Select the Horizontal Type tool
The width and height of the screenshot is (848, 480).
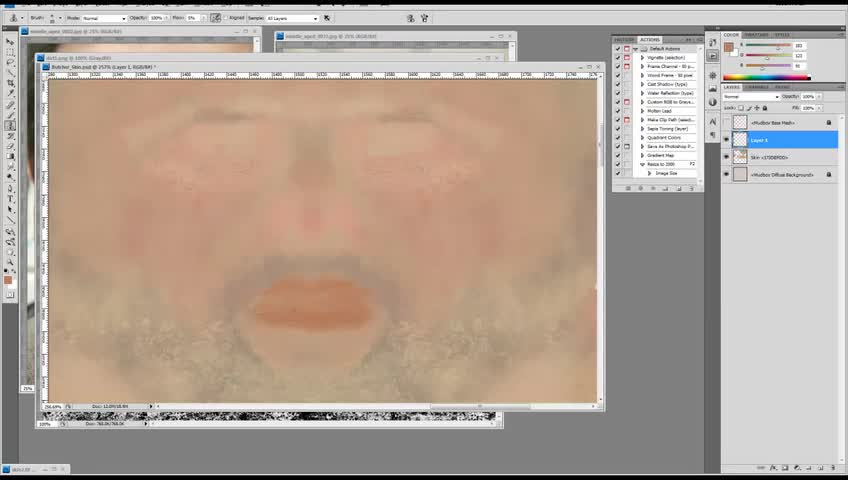10,199
